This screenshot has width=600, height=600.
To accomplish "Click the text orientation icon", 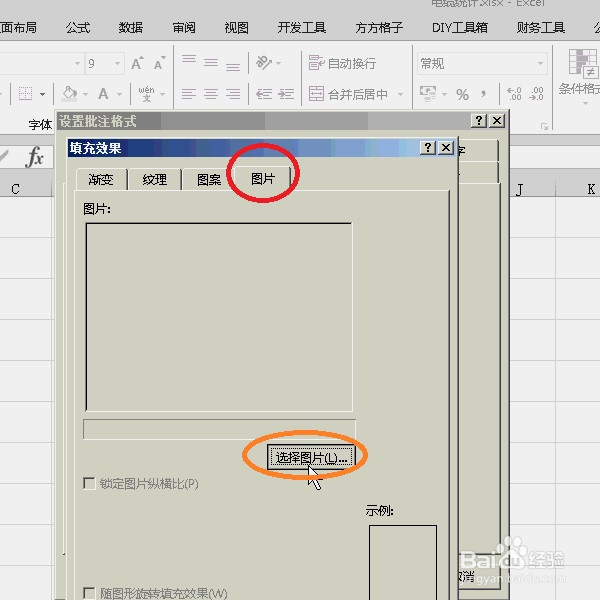I will click(x=264, y=63).
